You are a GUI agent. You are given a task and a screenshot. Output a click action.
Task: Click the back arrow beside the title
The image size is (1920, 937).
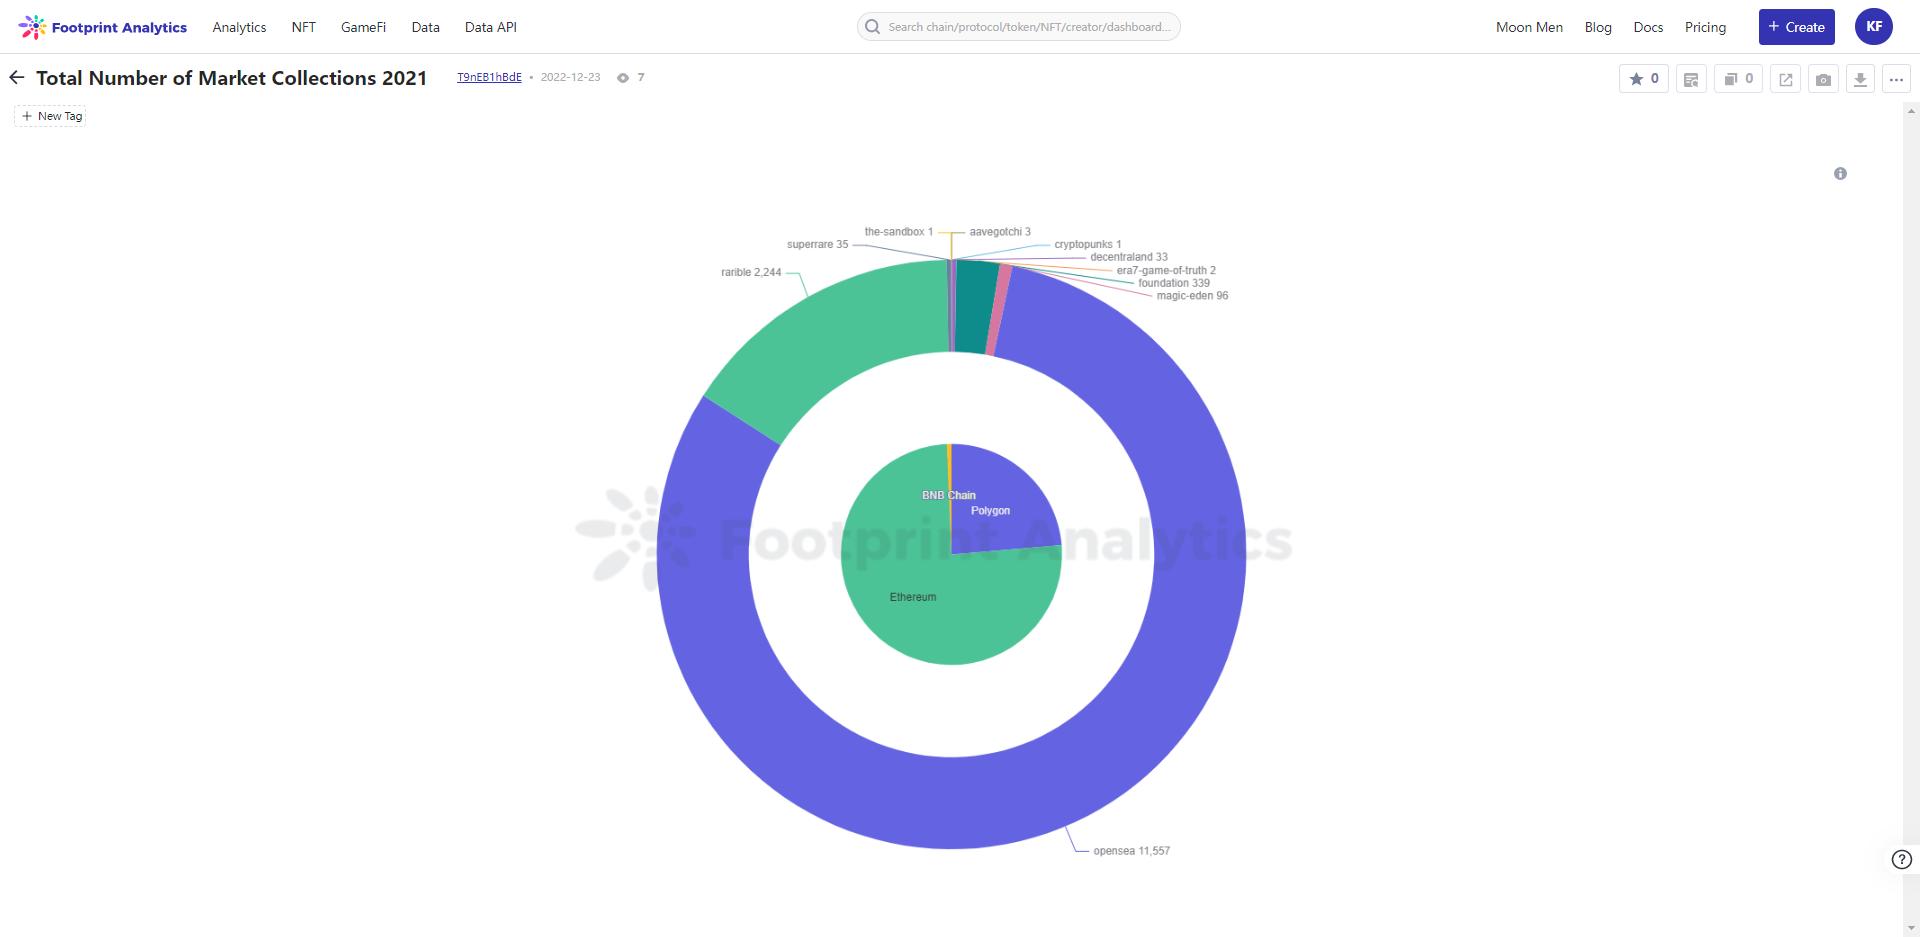coord(16,78)
